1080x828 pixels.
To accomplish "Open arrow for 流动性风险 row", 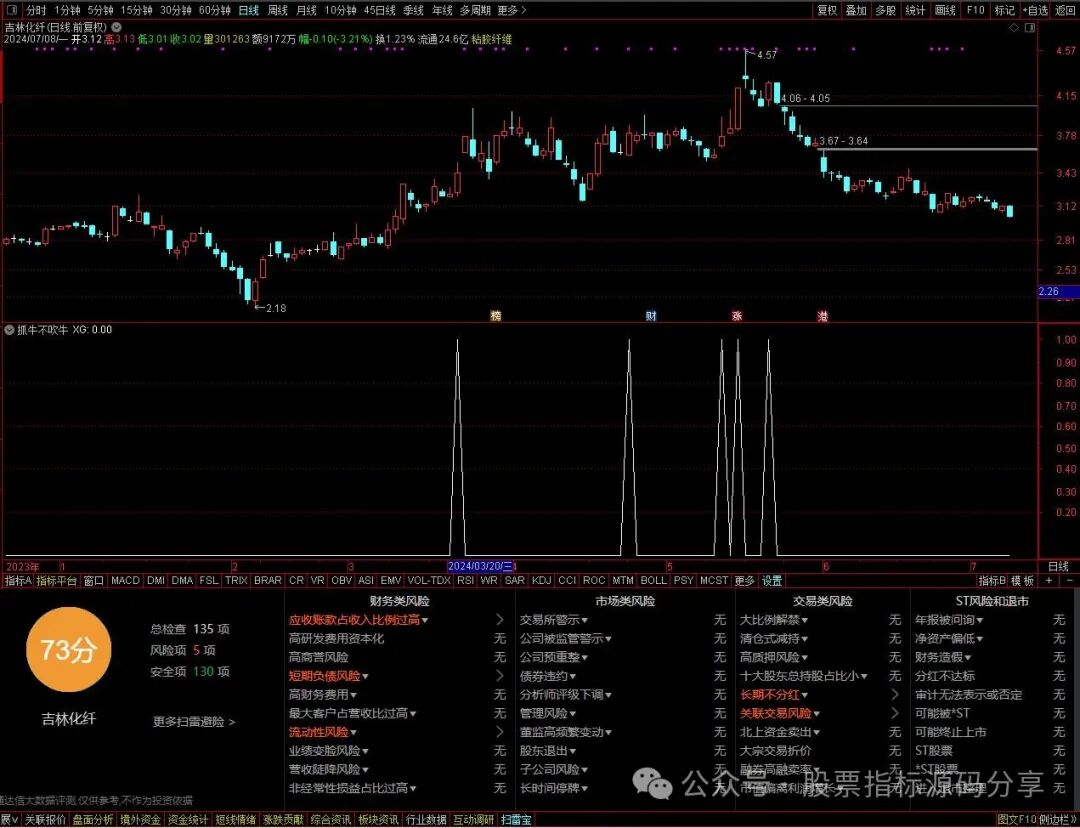I will pyautogui.click(x=500, y=732).
